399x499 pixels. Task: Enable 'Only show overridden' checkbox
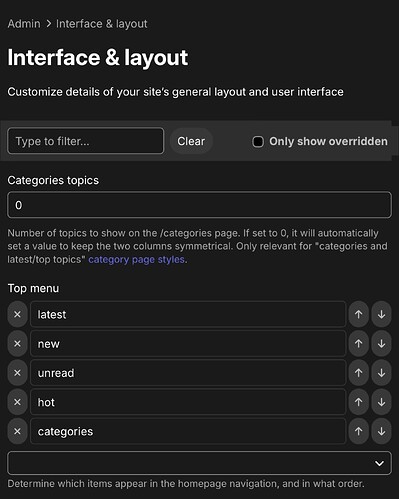coord(258,142)
